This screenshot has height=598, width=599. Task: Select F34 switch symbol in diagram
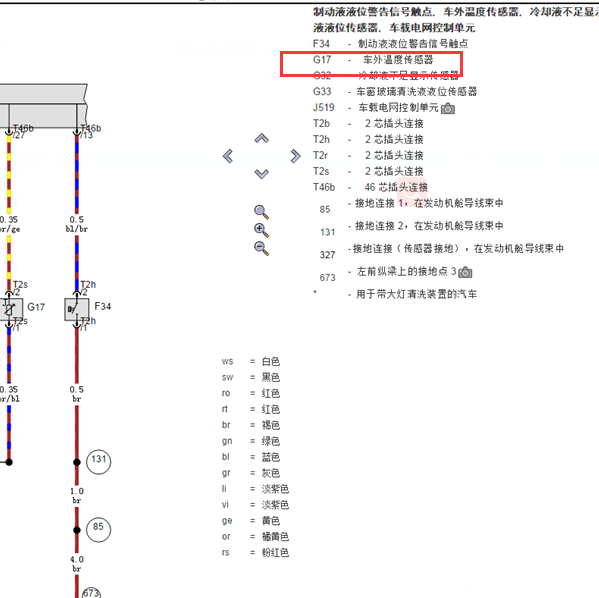tap(76, 310)
